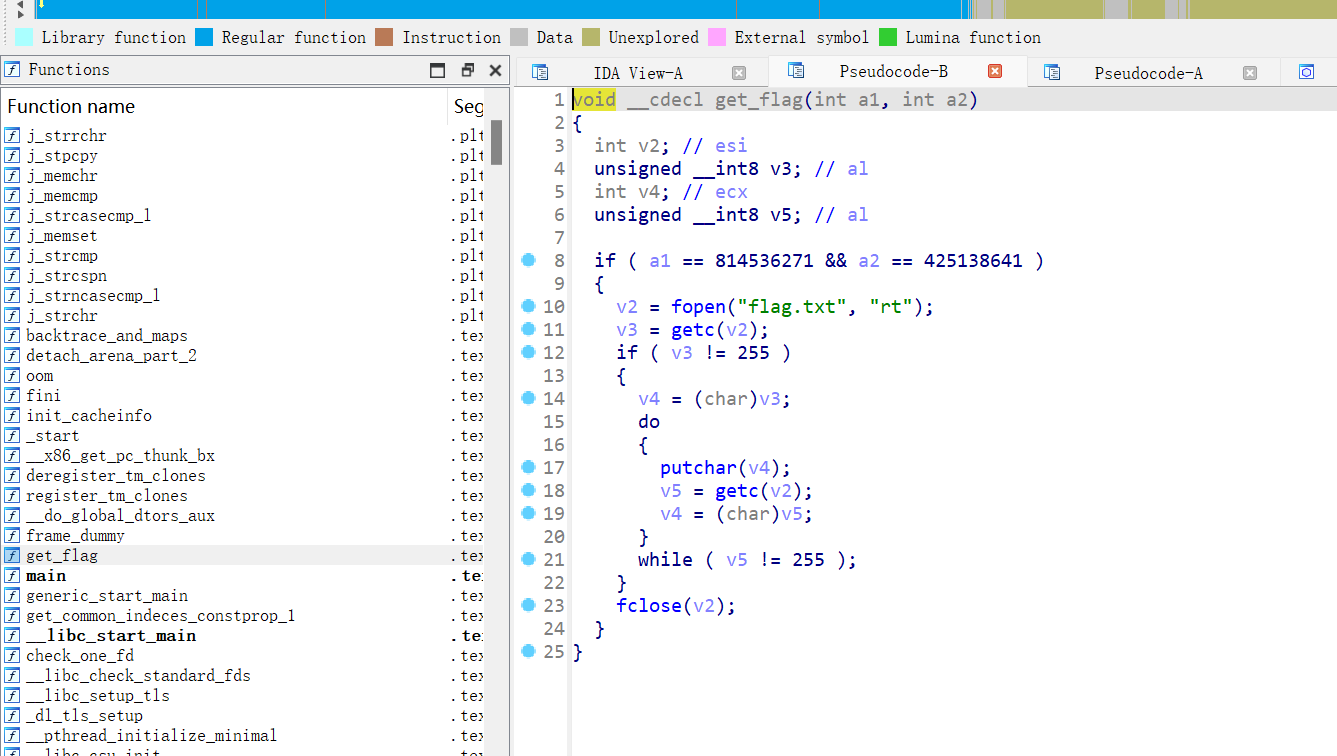Image resolution: width=1337 pixels, height=756 pixels.
Task: Select __pthread_initialize_minimal function
Action: pos(243,736)
